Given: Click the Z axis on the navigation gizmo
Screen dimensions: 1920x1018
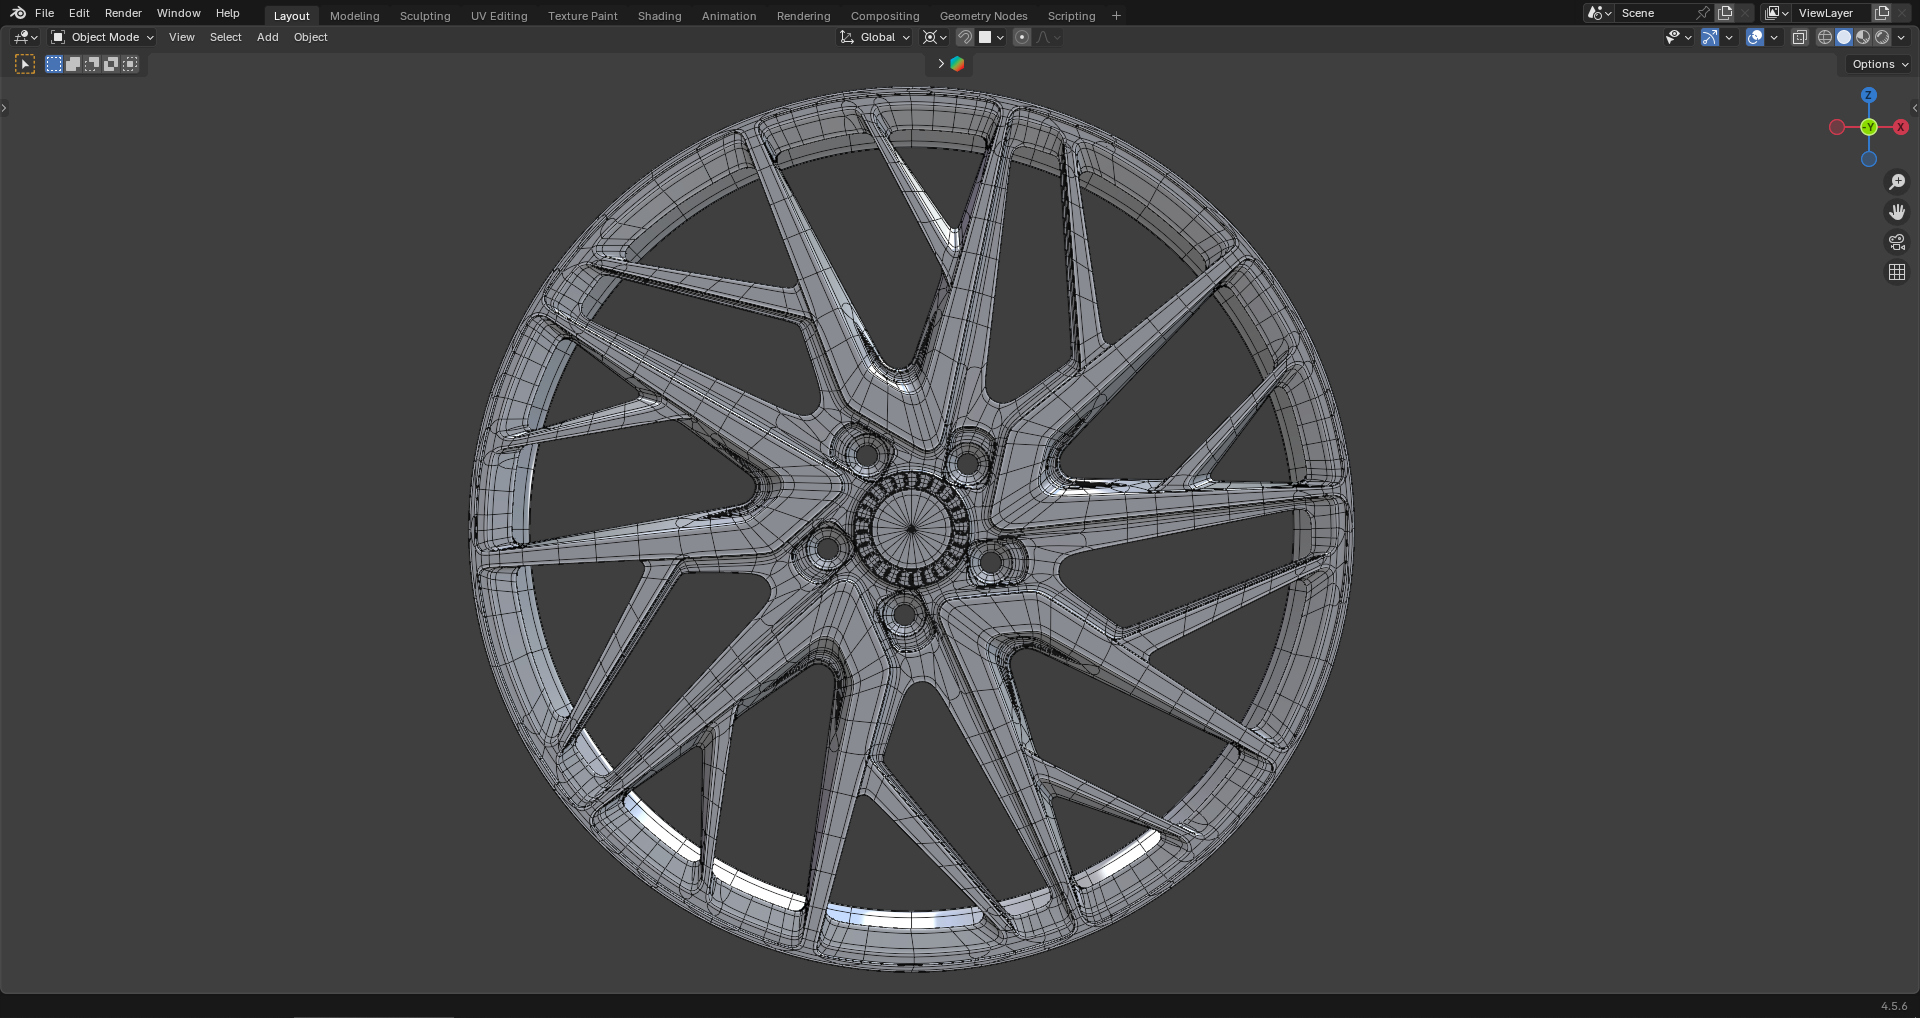Looking at the screenshot, I should pyautogui.click(x=1868, y=95).
